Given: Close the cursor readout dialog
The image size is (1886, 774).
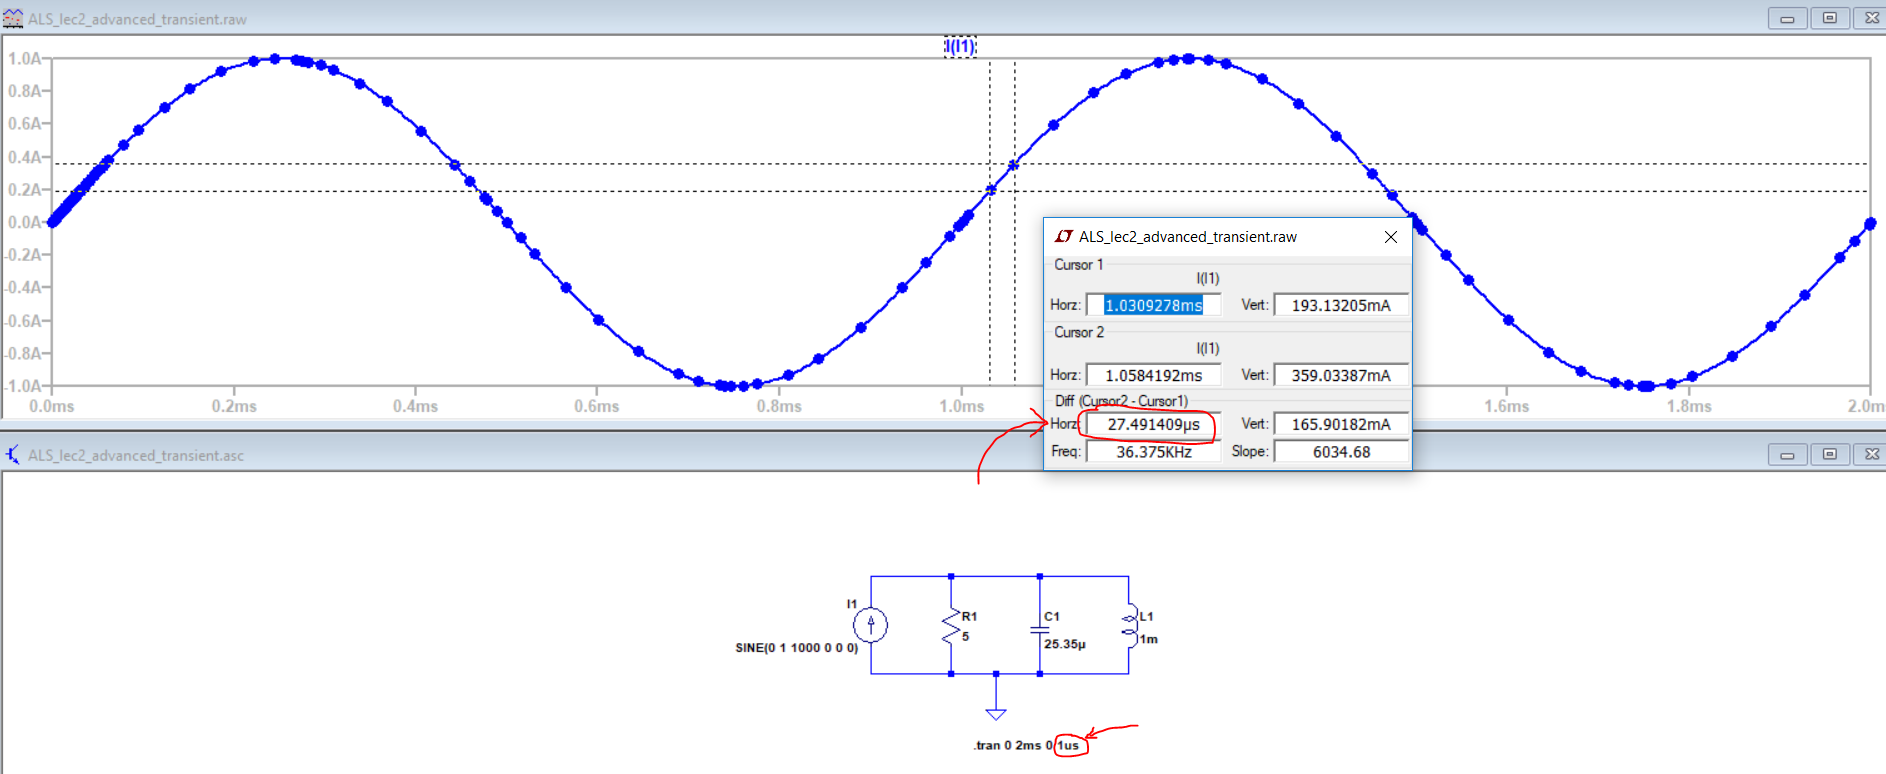Looking at the screenshot, I should 1390,237.
